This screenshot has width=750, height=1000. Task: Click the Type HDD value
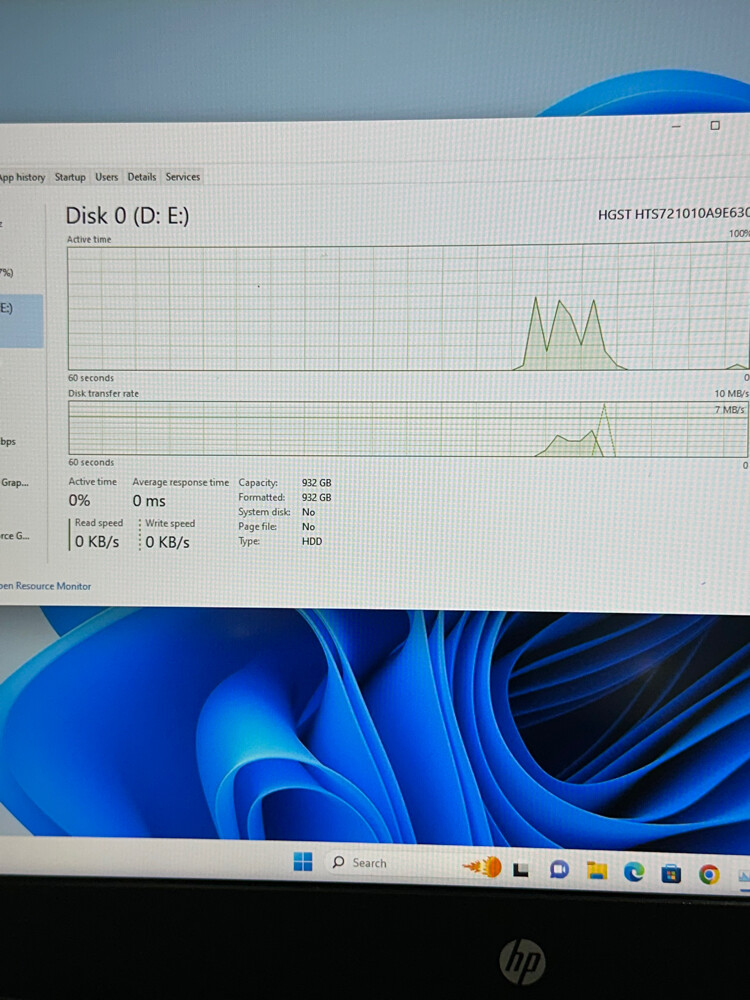312,541
